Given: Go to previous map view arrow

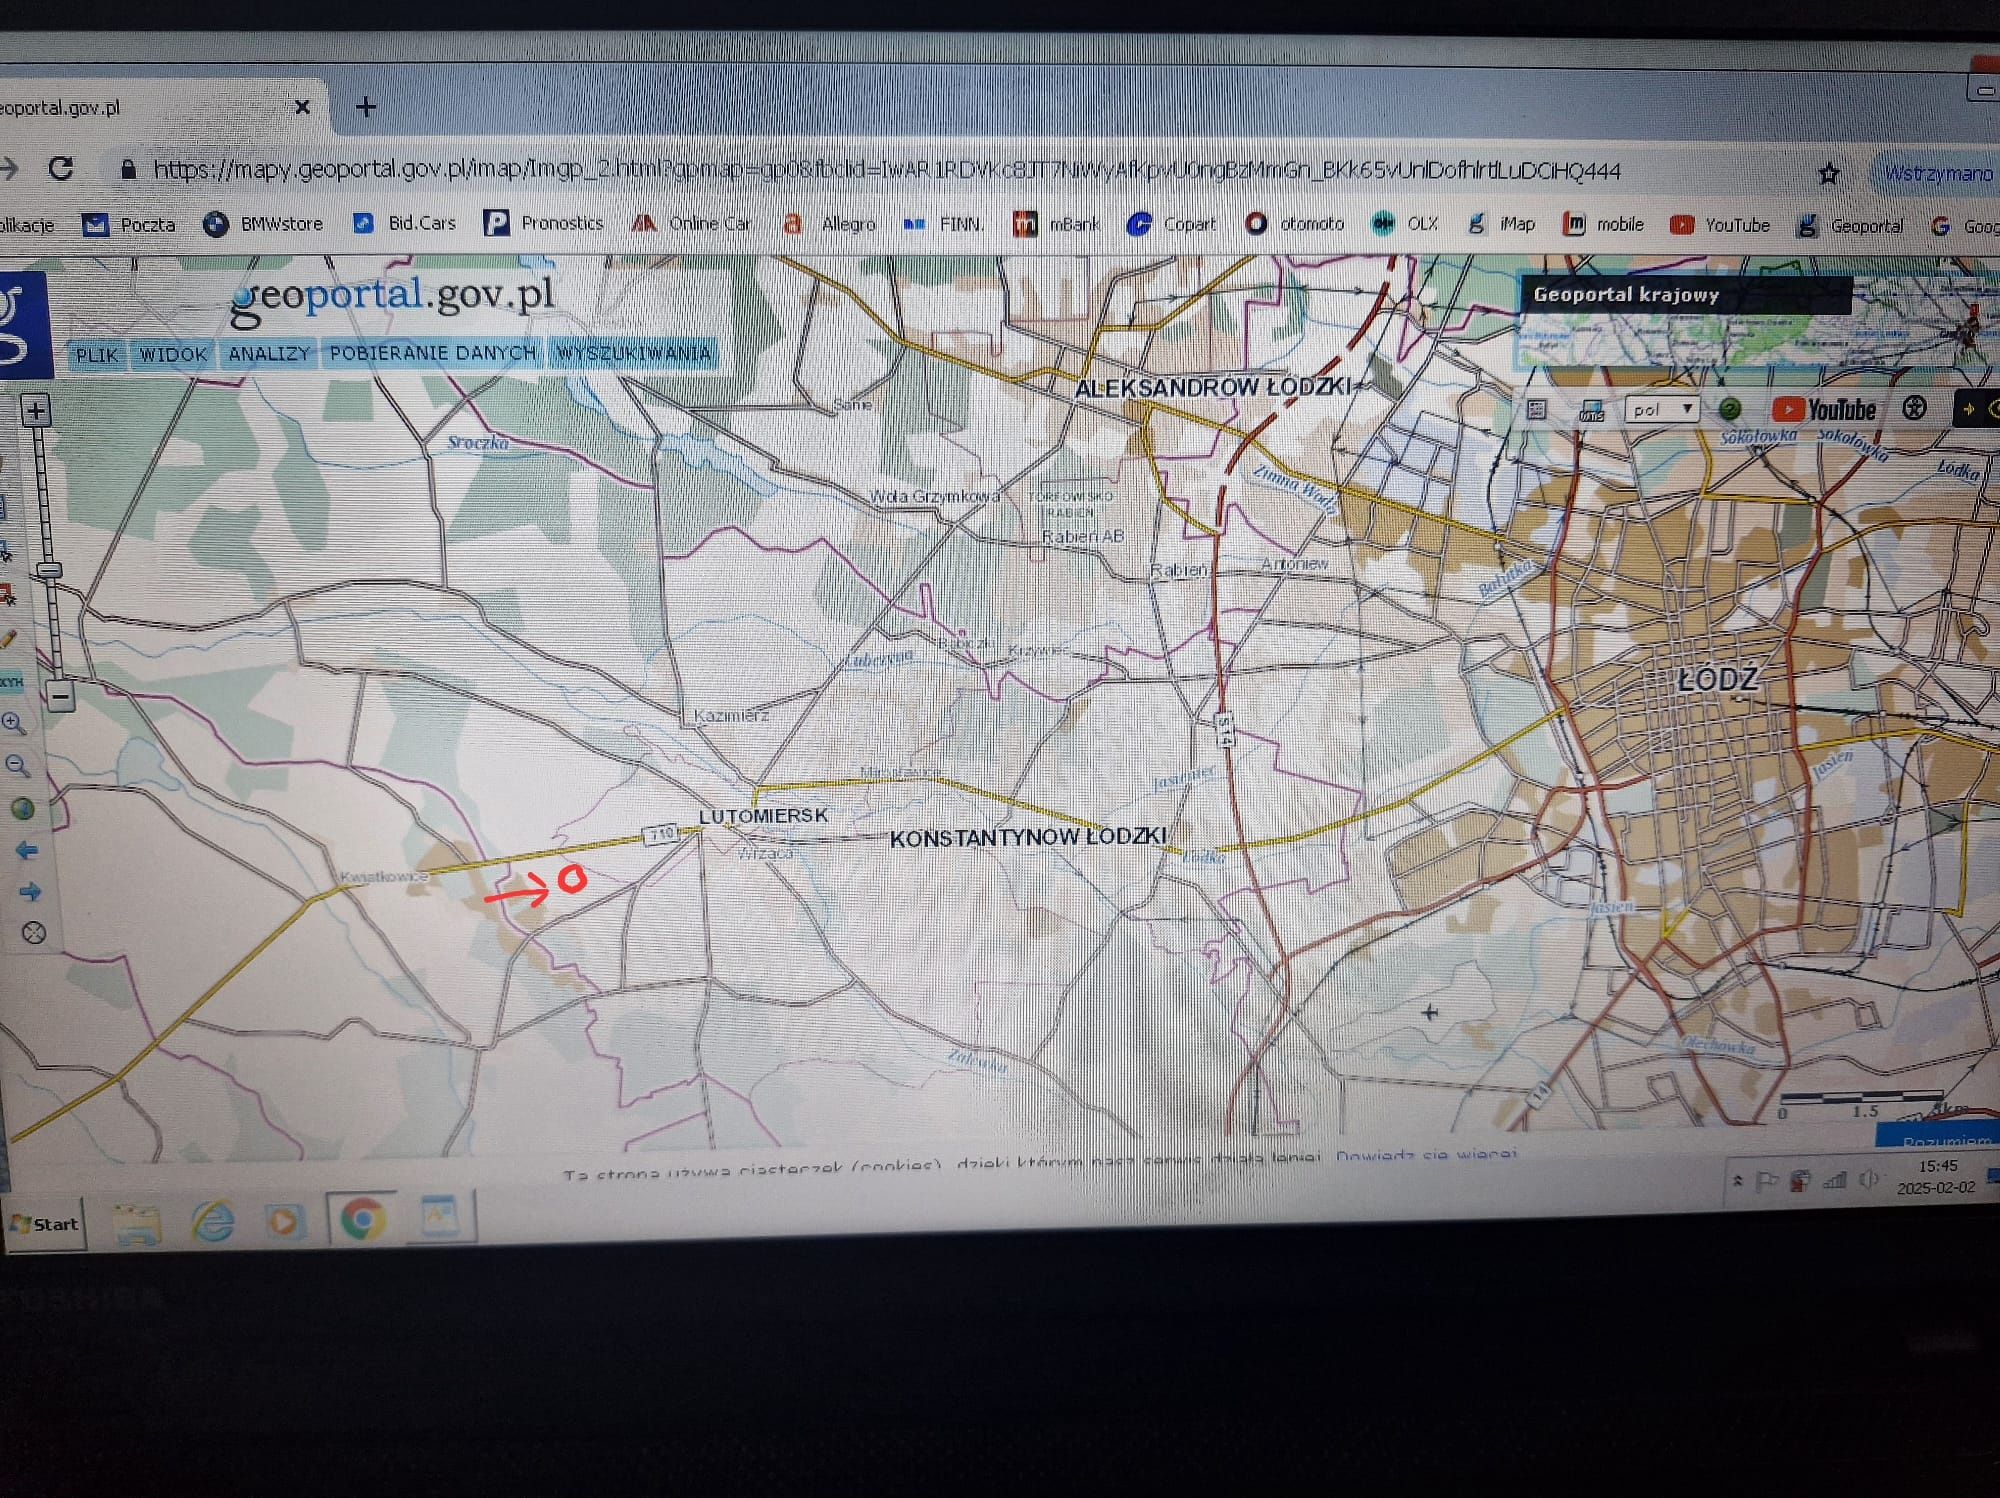Looking at the screenshot, I should (27, 851).
